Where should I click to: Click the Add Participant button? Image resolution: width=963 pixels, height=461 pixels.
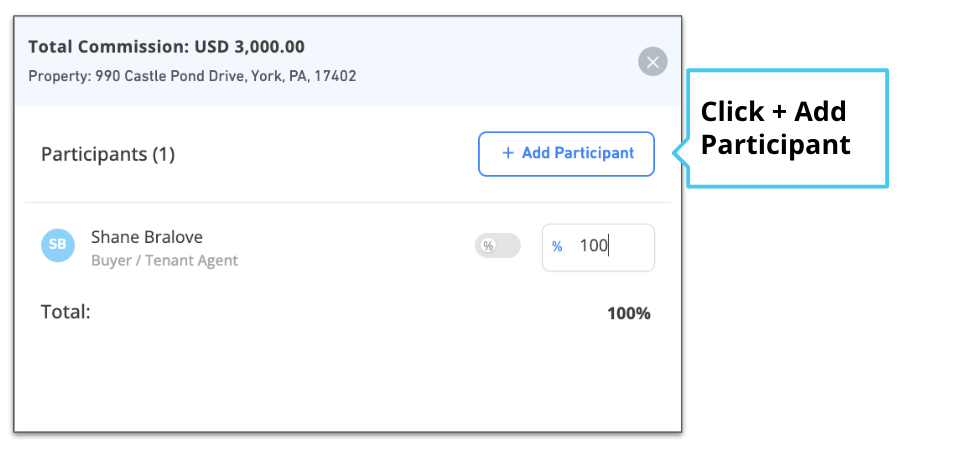point(566,154)
